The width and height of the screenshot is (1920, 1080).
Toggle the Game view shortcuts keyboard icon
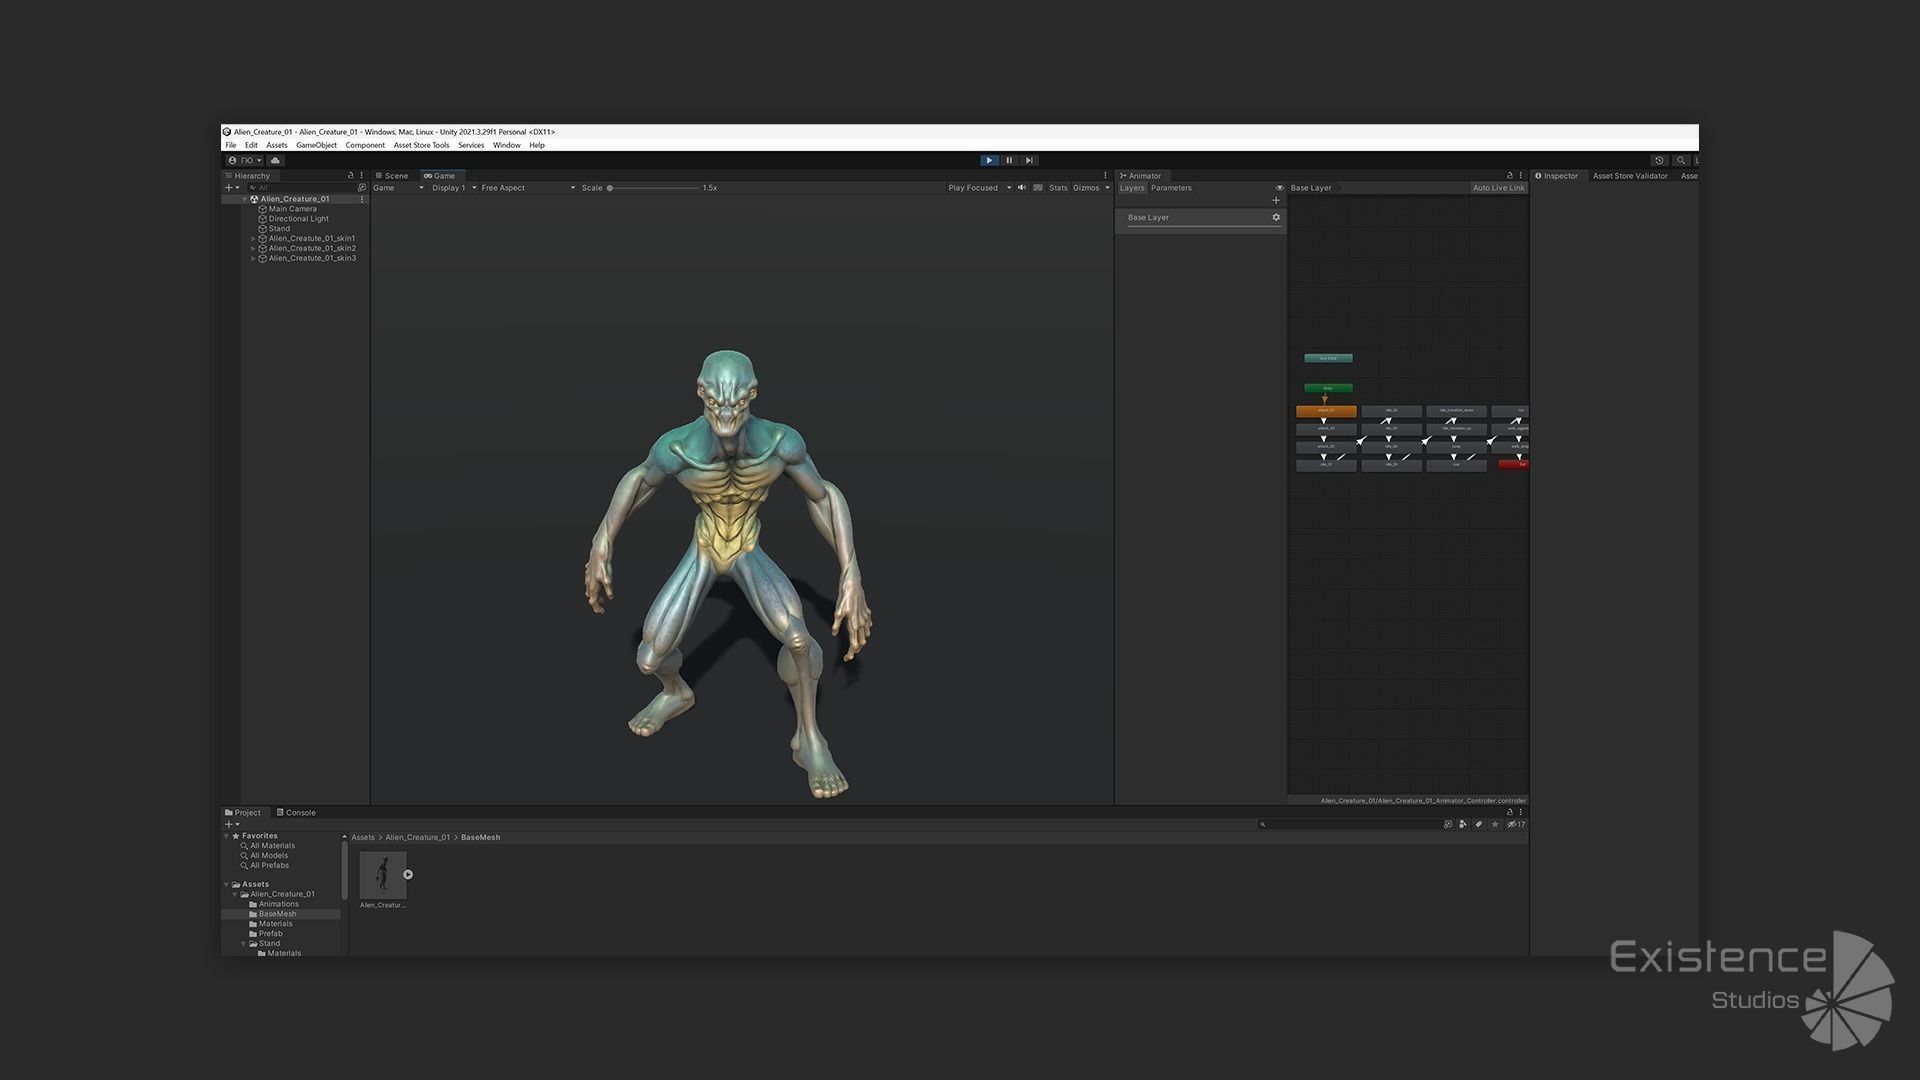(x=1038, y=188)
